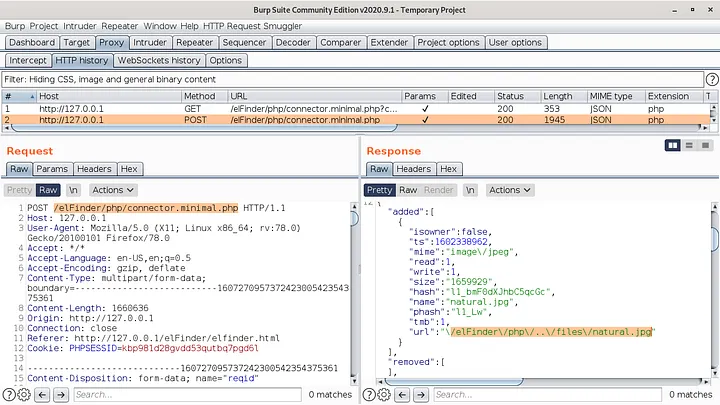The image size is (720, 405).
Task: Switch to Comparer tab
Action: 341,43
